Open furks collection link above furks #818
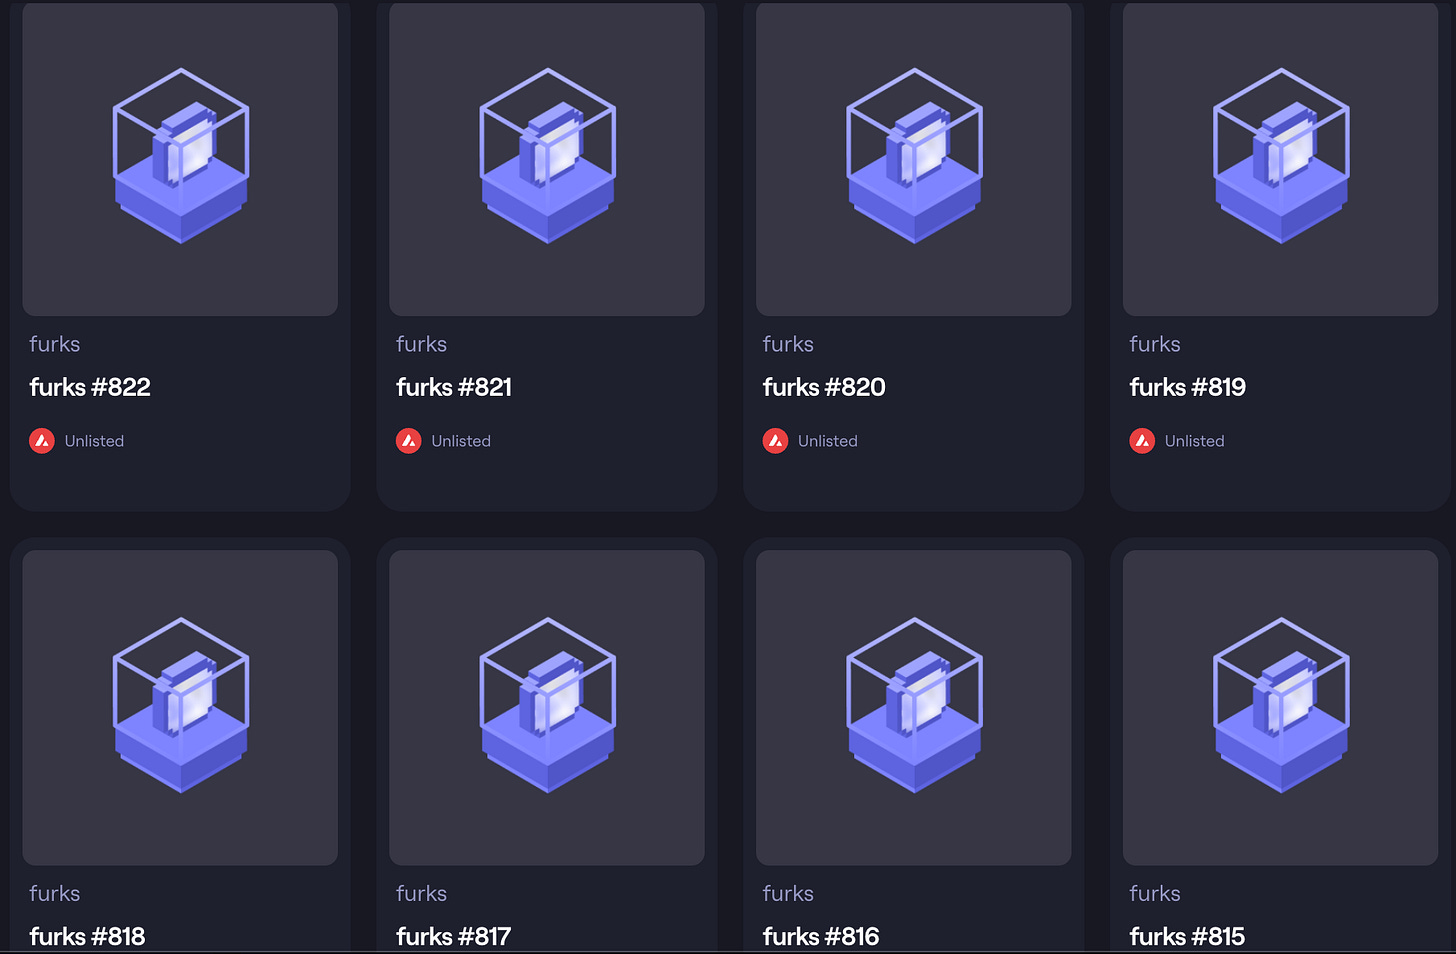Viewport: 1456px width, 954px height. [55, 893]
